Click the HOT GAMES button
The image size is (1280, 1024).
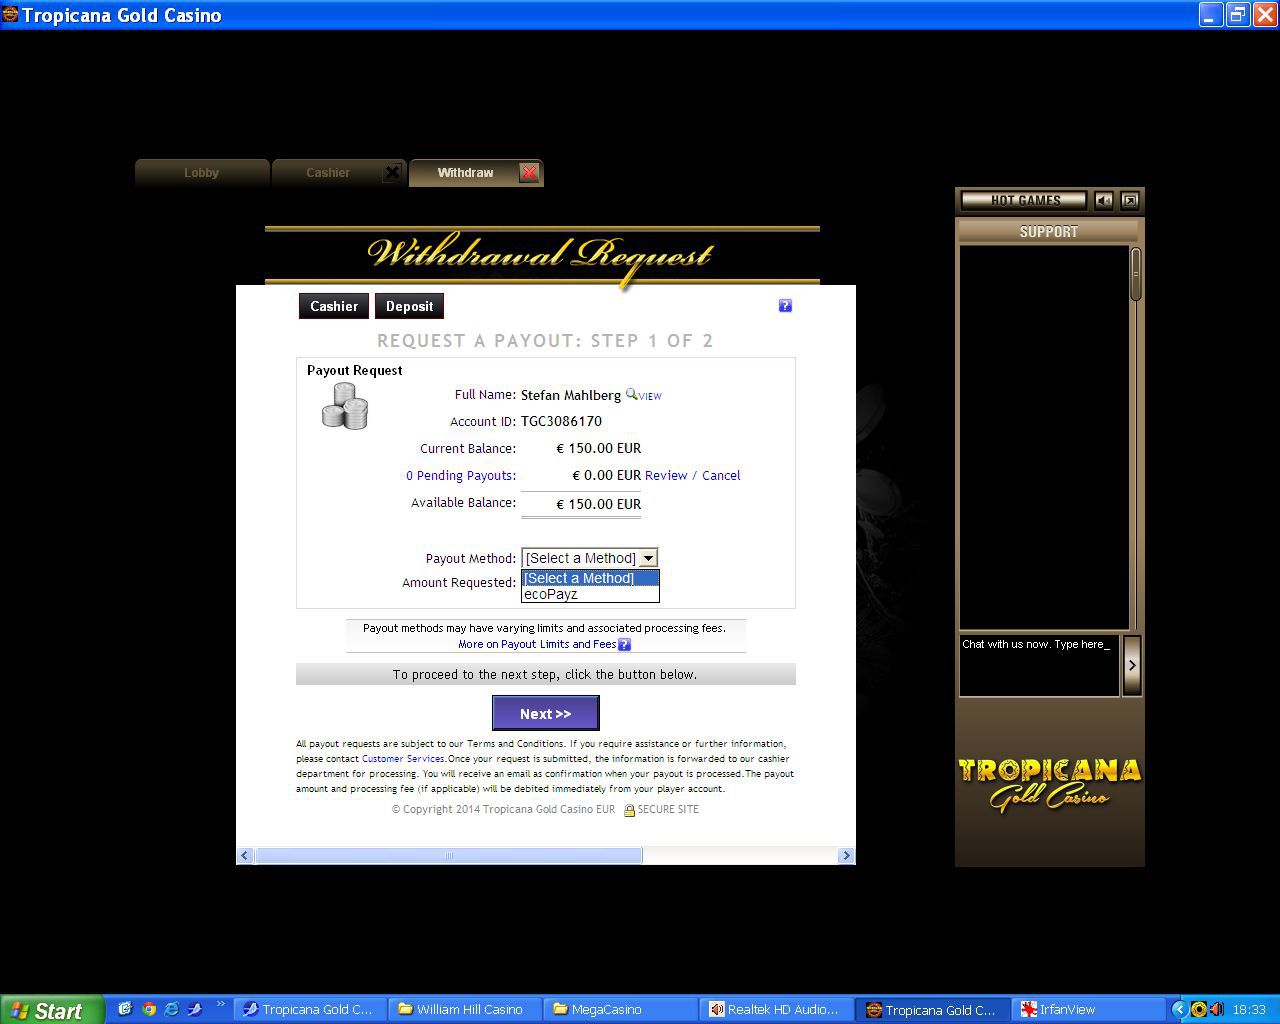(x=1024, y=201)
